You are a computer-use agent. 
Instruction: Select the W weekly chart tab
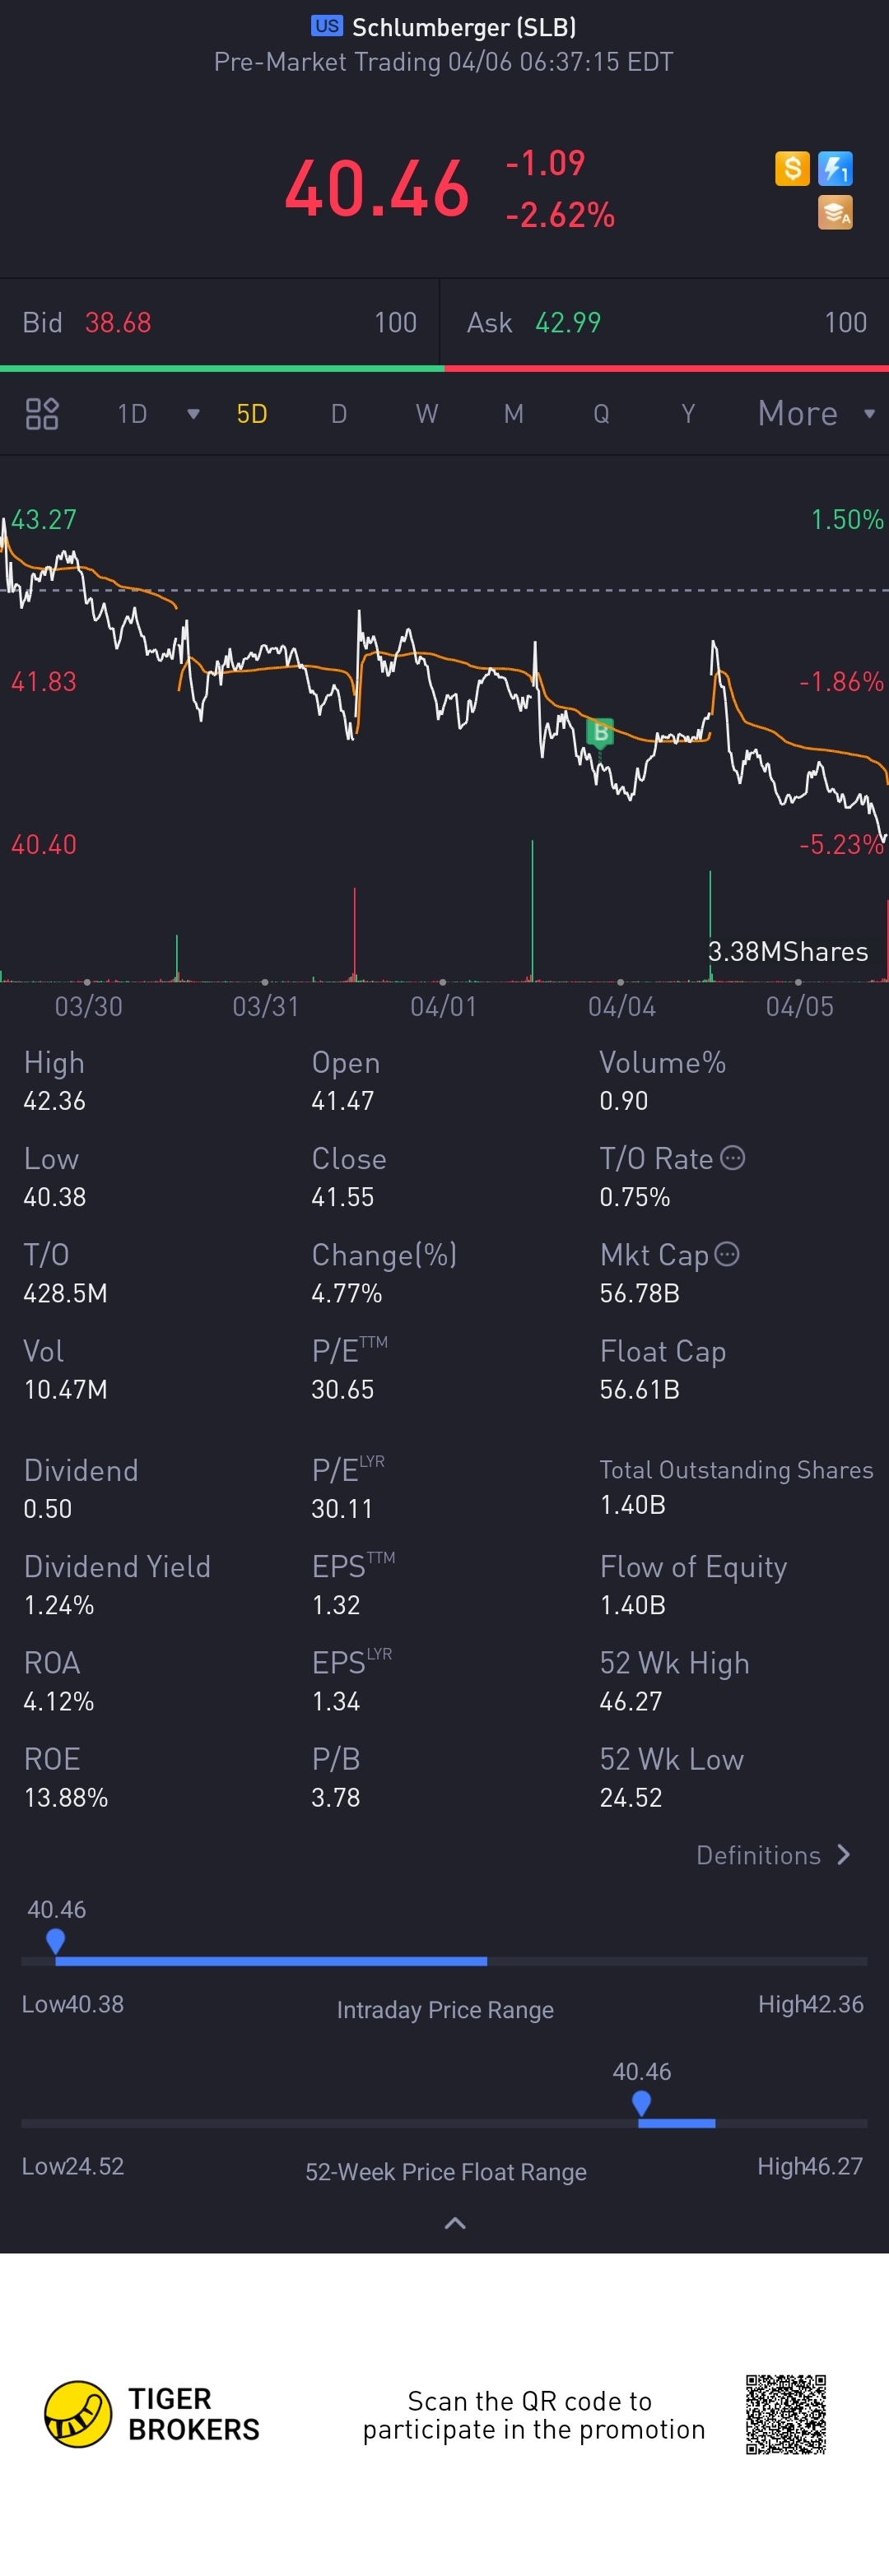[427, 413]
